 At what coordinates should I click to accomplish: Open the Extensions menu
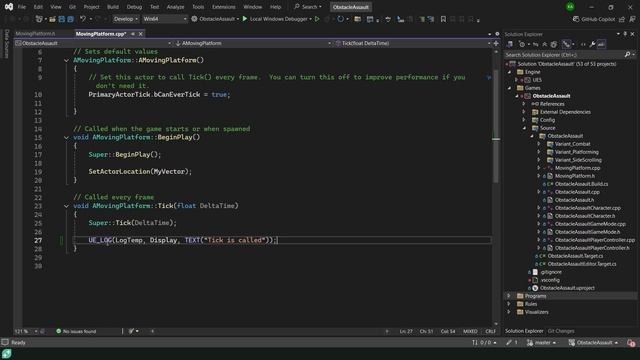point(224,7)
